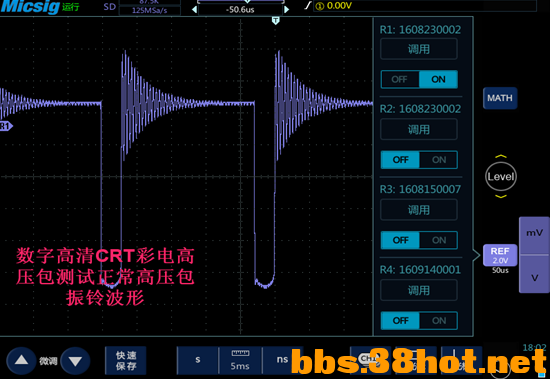The width and height of the screenshot is (550, 379).
Task: Select the s timebase unit
Action: 198,360
